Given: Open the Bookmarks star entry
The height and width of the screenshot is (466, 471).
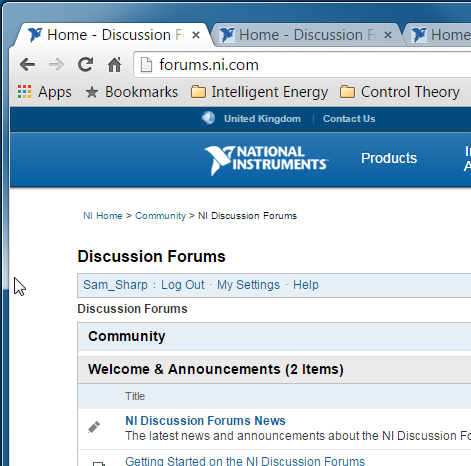Looking at the screenshot, I should click(131, 92).
